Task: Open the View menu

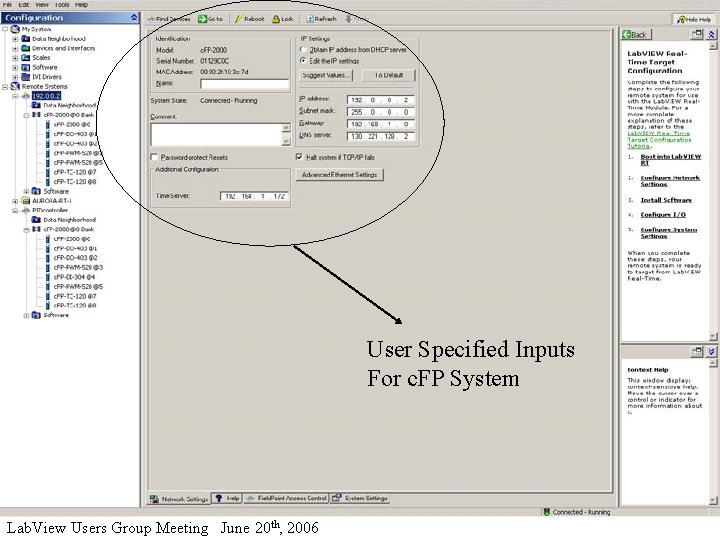Action: coord(42,5)
